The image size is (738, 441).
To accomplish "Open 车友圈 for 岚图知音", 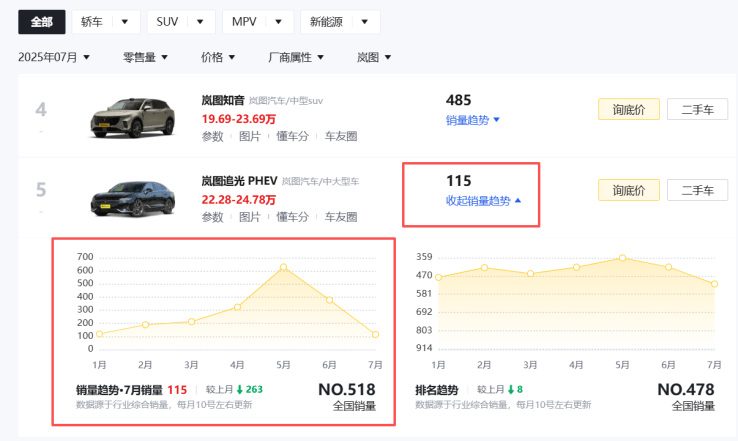I will 341,136.
